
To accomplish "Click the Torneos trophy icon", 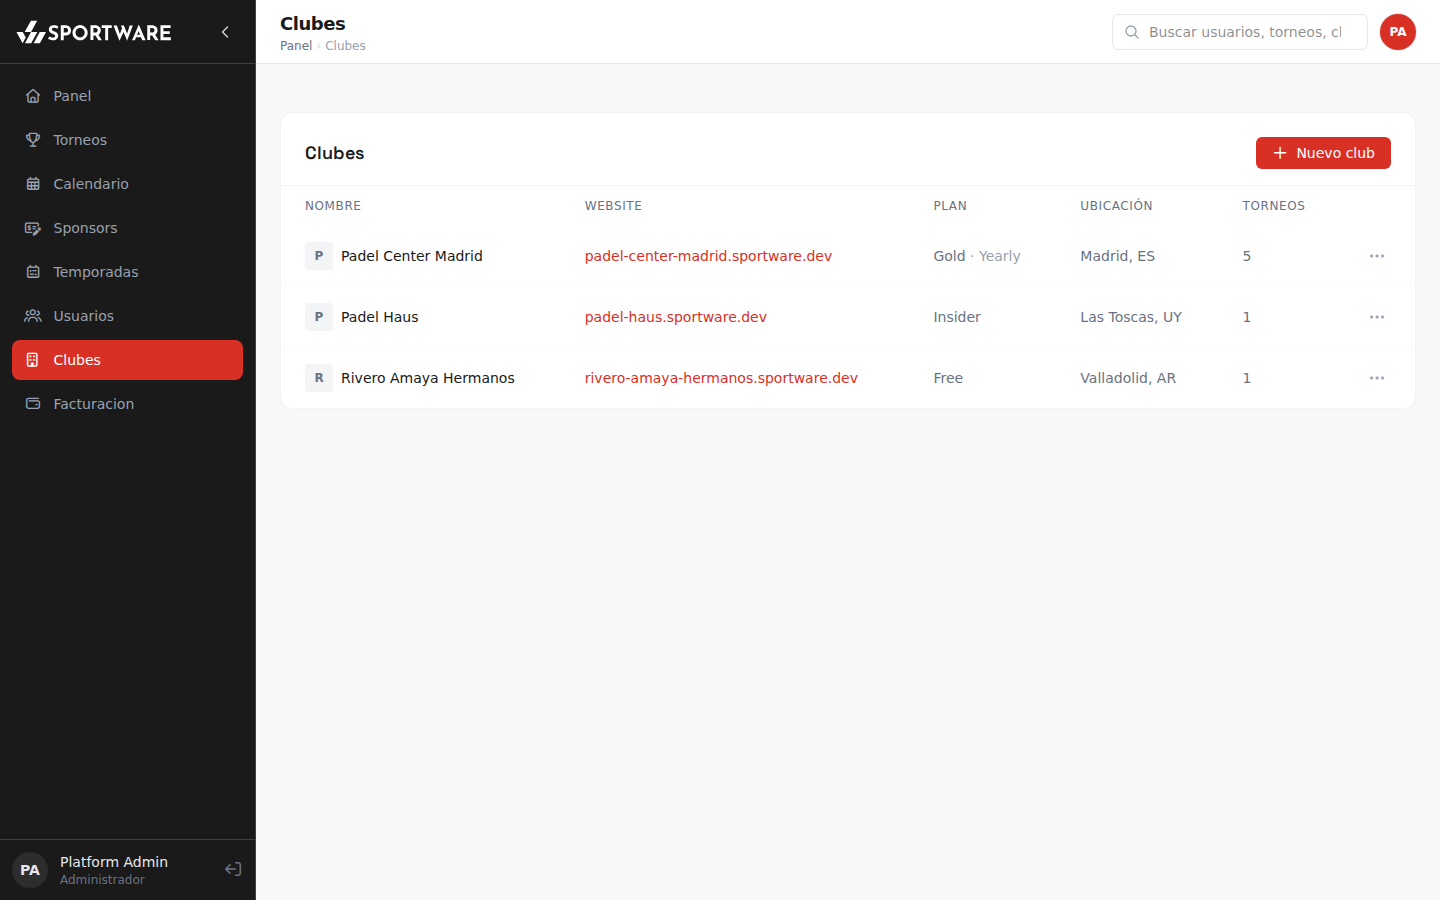I will (x=33, y=140).
